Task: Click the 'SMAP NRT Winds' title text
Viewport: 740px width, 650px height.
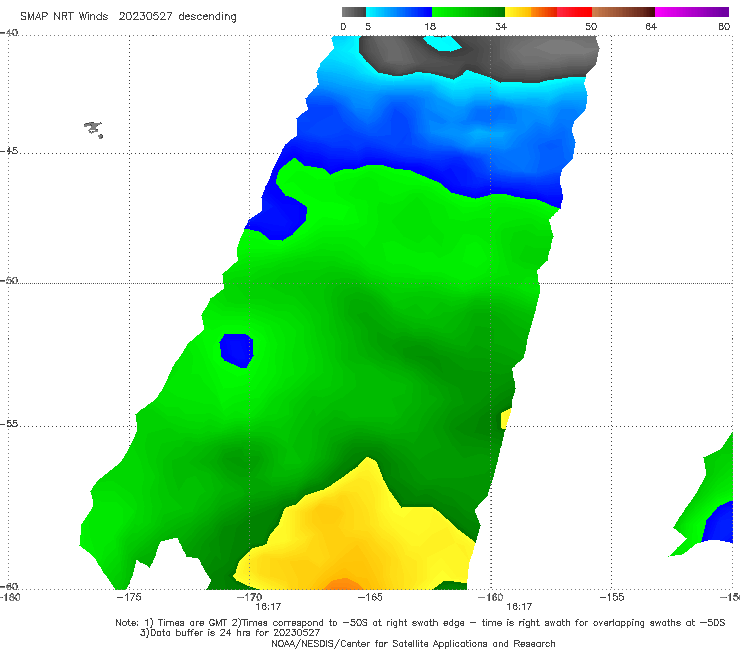Action: [64, 17]
